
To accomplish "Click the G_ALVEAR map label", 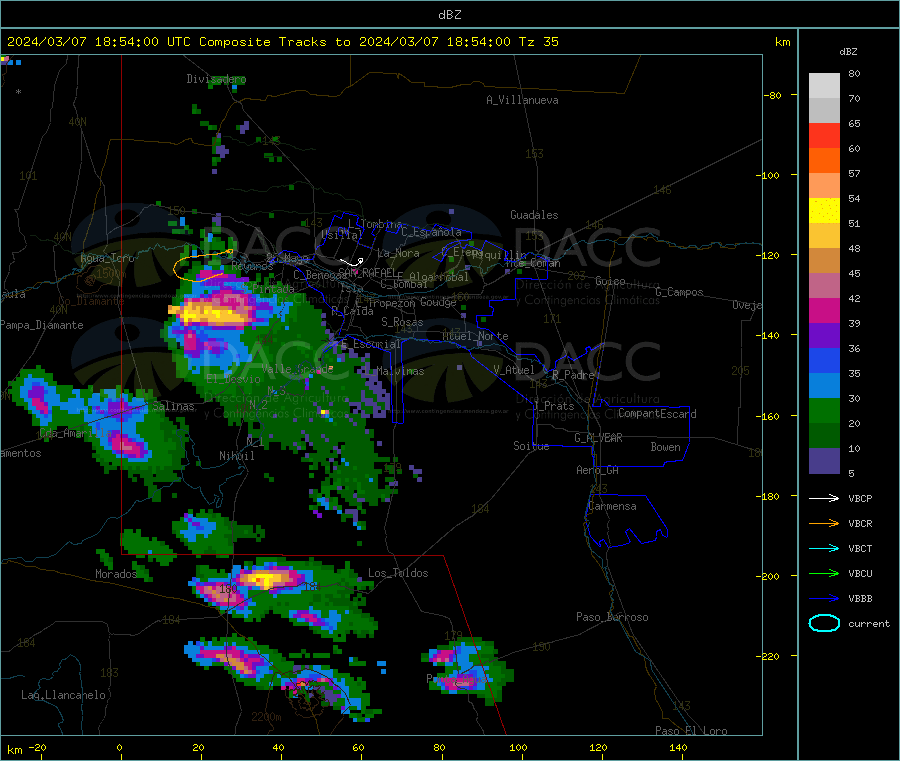I will [599, 438].
